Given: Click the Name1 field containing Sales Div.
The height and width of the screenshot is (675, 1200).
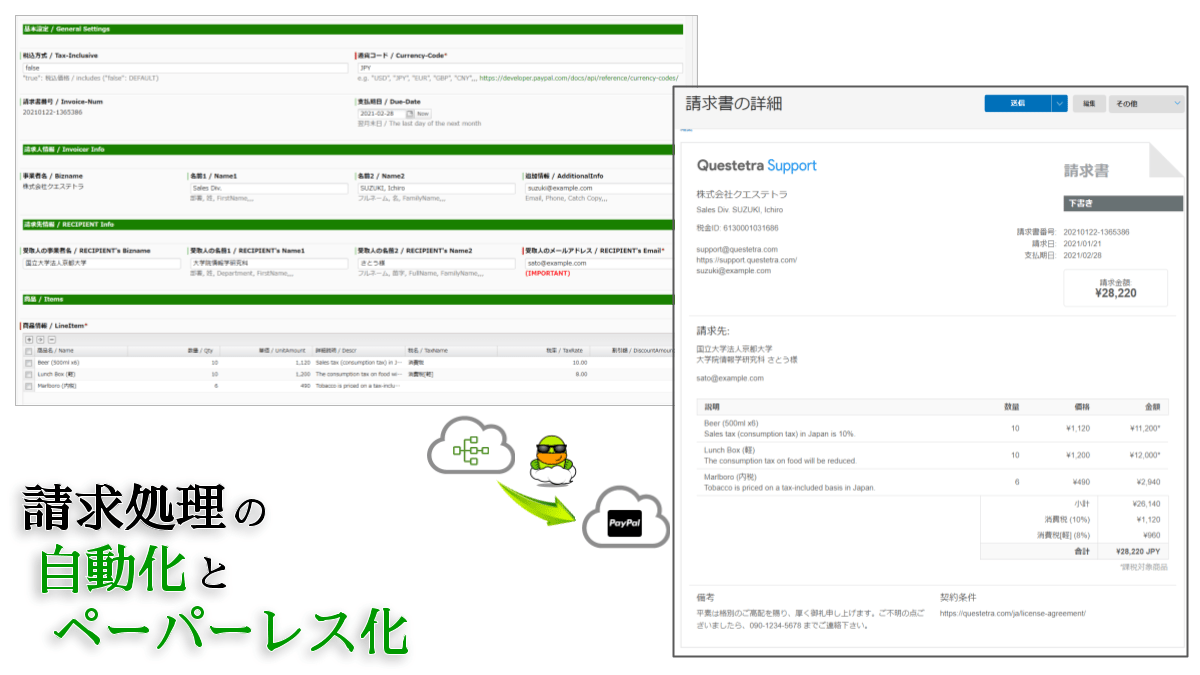Looking at the screenshot, I should [x=268, y=187].
